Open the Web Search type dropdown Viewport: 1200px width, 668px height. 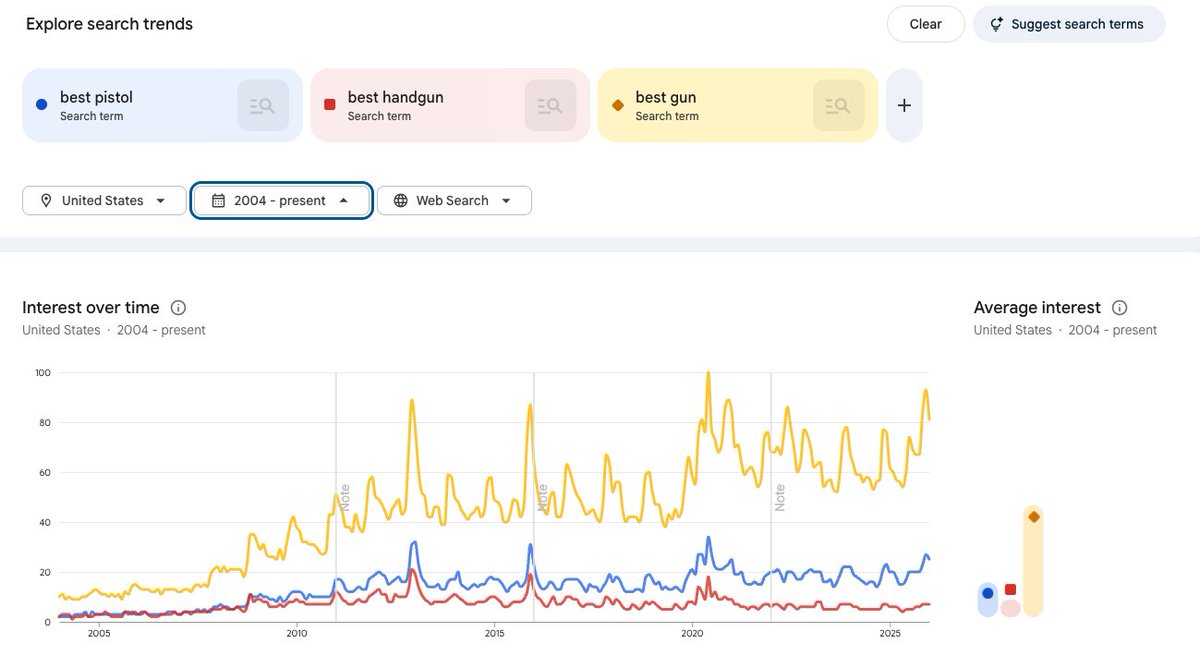454,200
